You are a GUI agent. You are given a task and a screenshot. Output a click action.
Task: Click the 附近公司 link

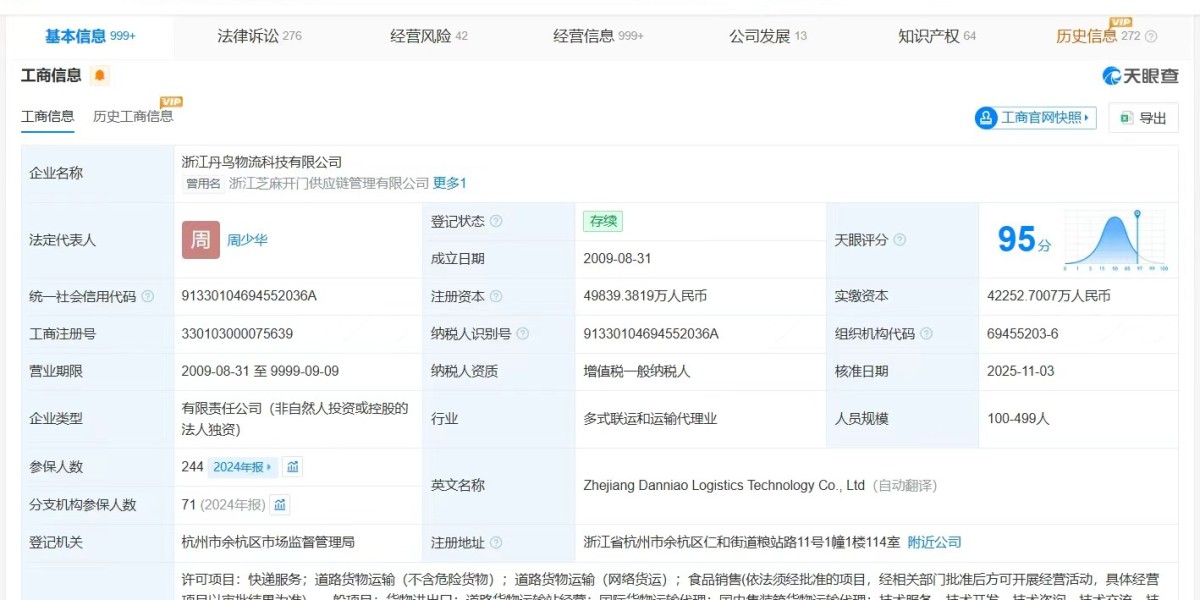point(934,542)
